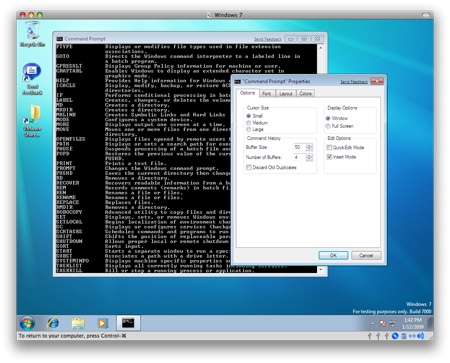Open the Recycle Bin desktop icon
This screenshot has width=450, height=363.
click(x=32, y=34)
